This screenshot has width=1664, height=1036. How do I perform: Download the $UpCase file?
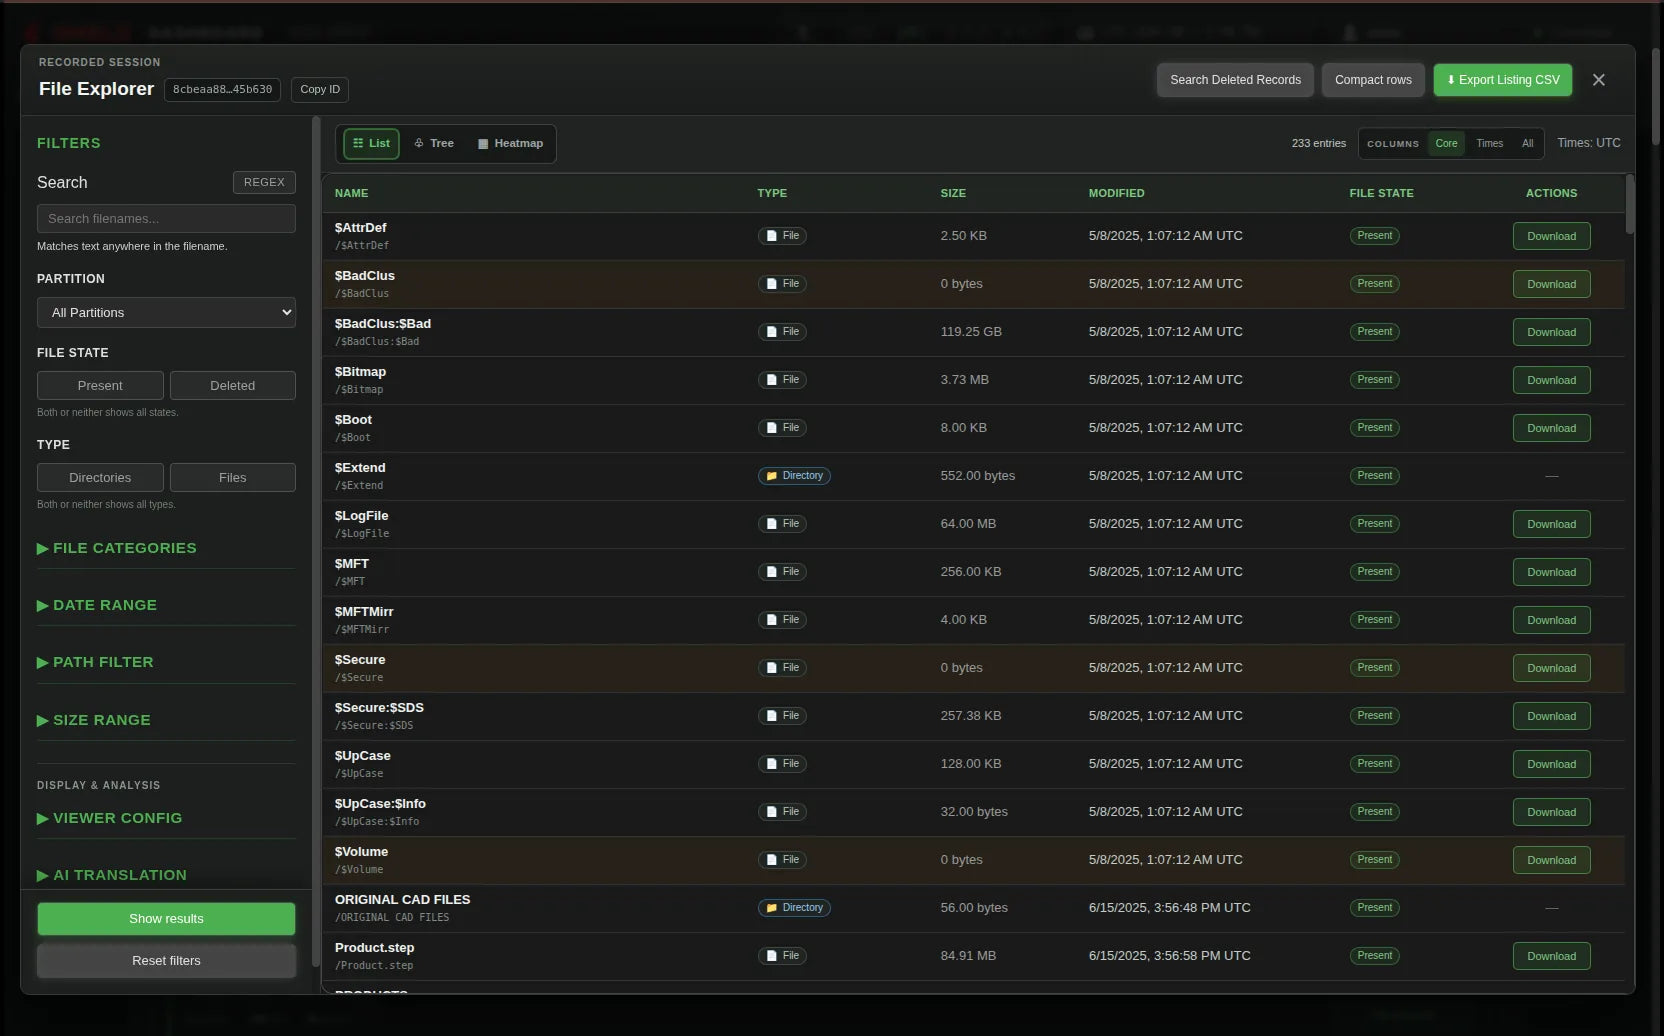[1551, 765]
